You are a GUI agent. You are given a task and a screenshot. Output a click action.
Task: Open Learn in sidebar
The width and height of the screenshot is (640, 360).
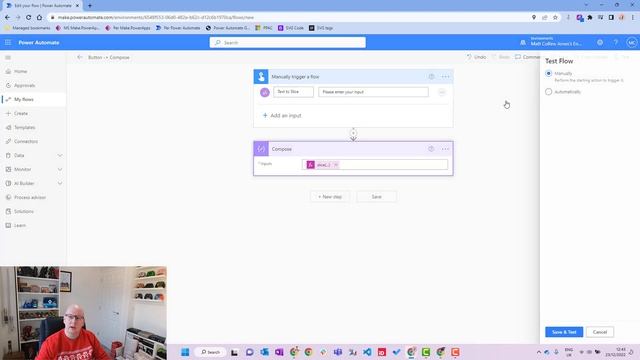tap(20, 225)
